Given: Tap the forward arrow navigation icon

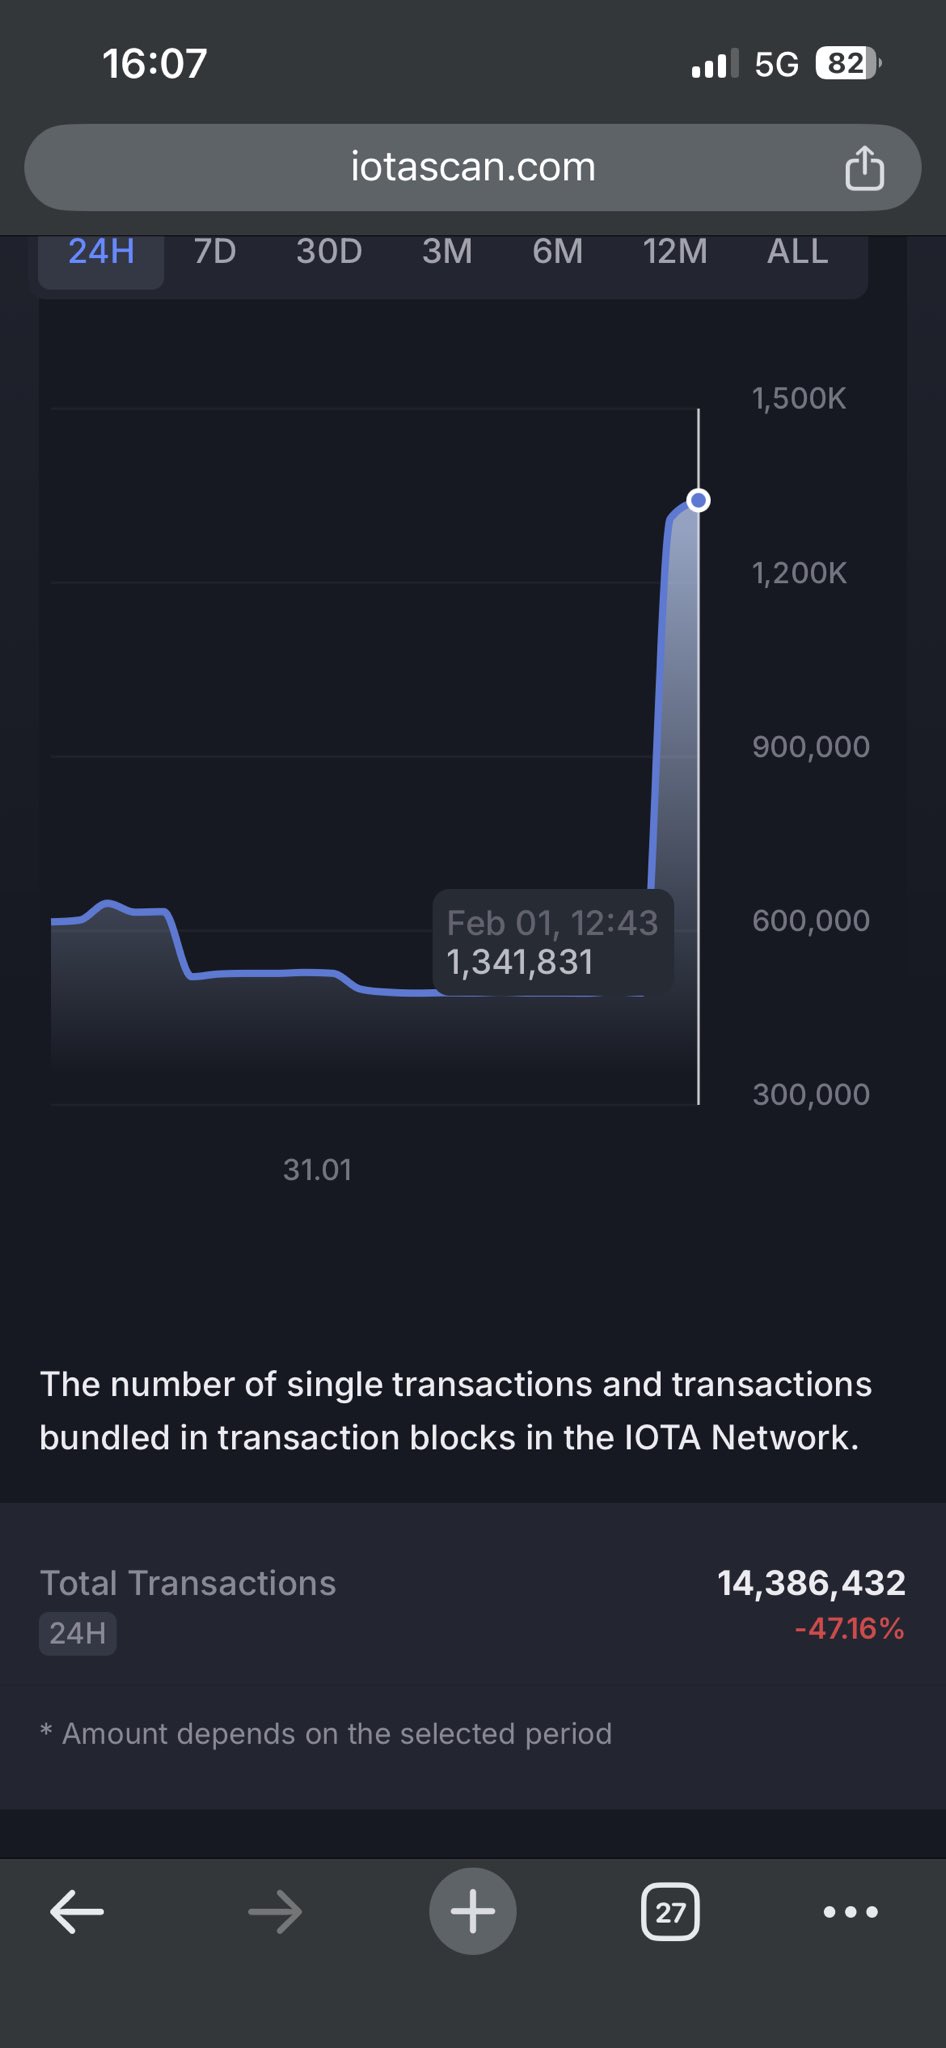Looking at the screenshot, I should [x=275, y=1912].
